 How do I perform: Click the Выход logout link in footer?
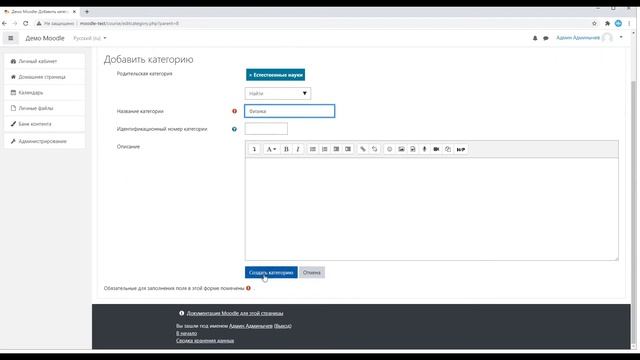(x=282, y=326)
